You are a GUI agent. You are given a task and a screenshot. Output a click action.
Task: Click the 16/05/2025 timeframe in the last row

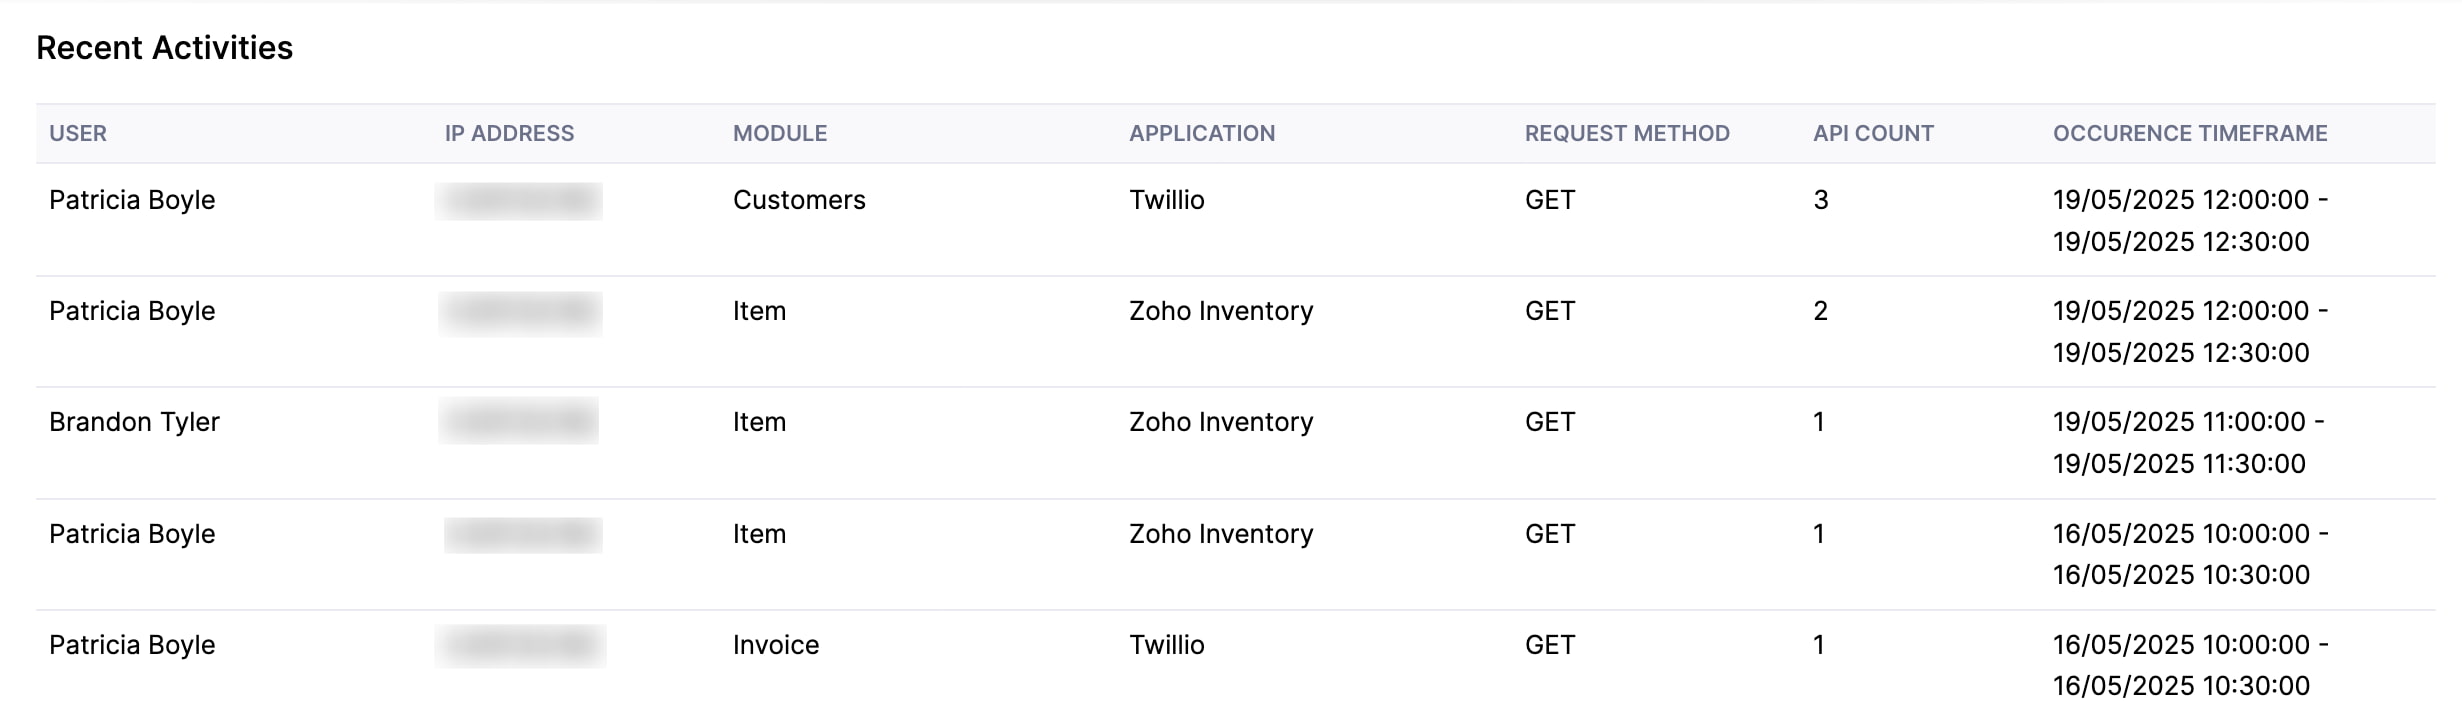[x=2180, y=644]
